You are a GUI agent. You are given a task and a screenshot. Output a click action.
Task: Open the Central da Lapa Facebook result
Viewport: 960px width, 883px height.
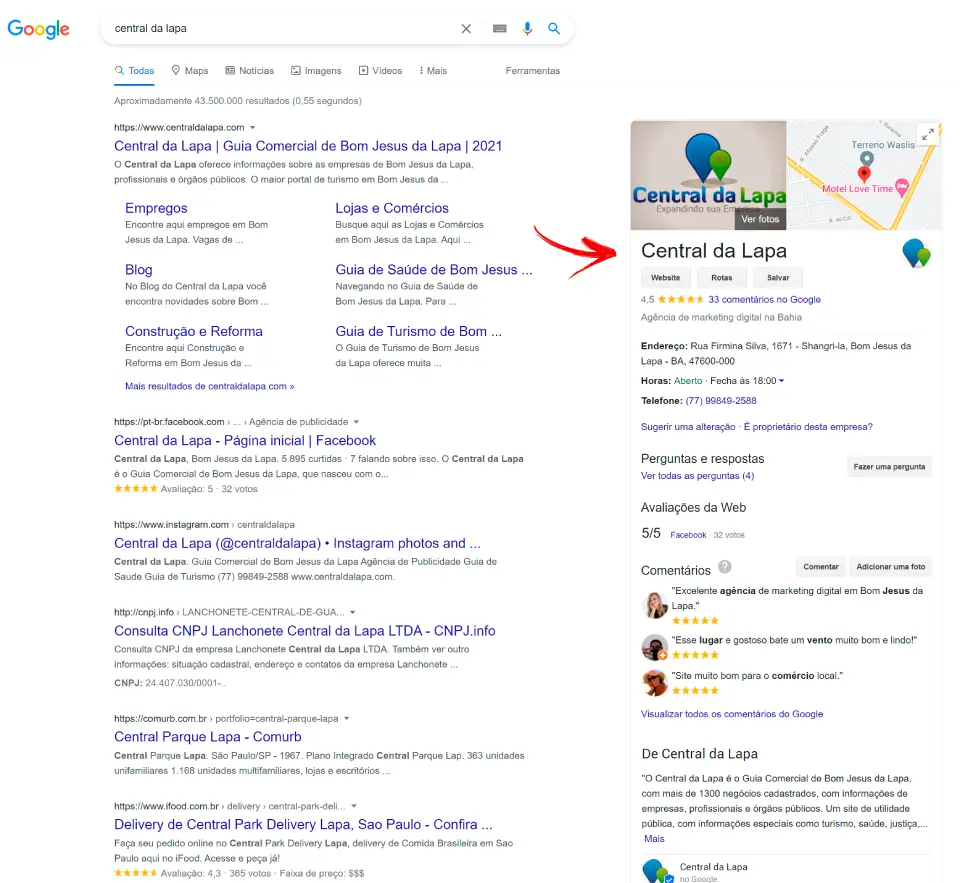245,441
